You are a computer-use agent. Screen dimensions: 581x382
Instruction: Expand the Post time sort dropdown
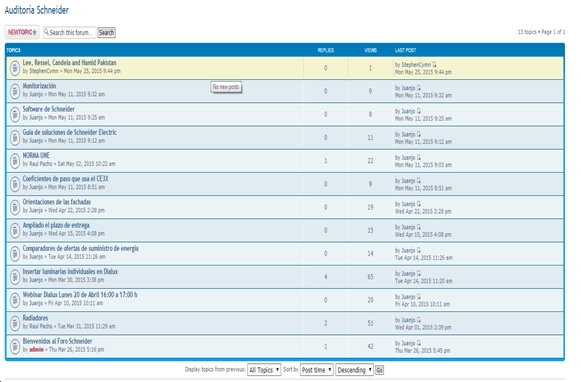317,370
